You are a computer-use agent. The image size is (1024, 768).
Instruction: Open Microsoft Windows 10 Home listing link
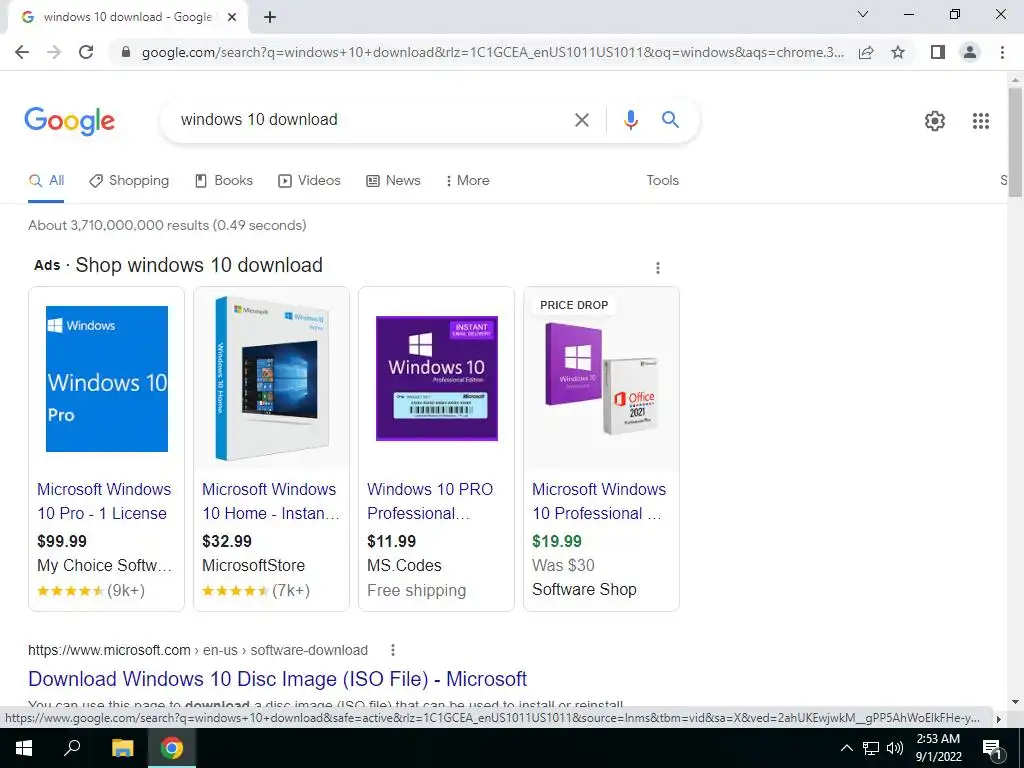tap(270, 501)
